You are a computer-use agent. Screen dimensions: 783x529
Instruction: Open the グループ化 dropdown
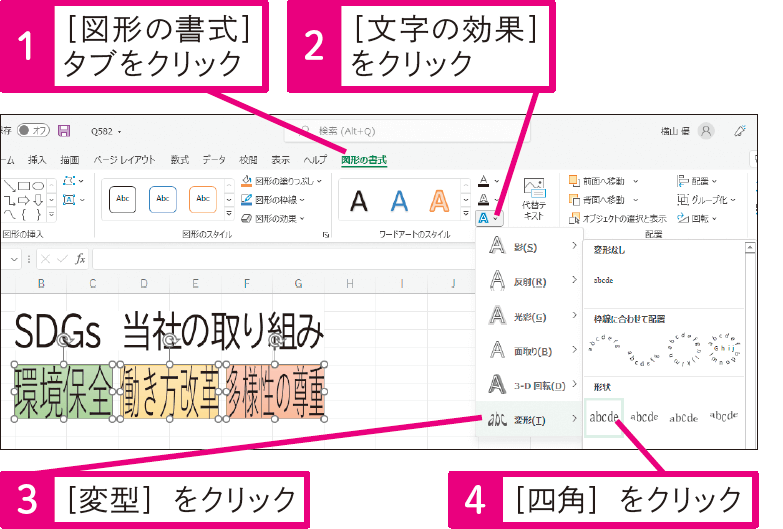pyautogui.click(x=707, y=200)
